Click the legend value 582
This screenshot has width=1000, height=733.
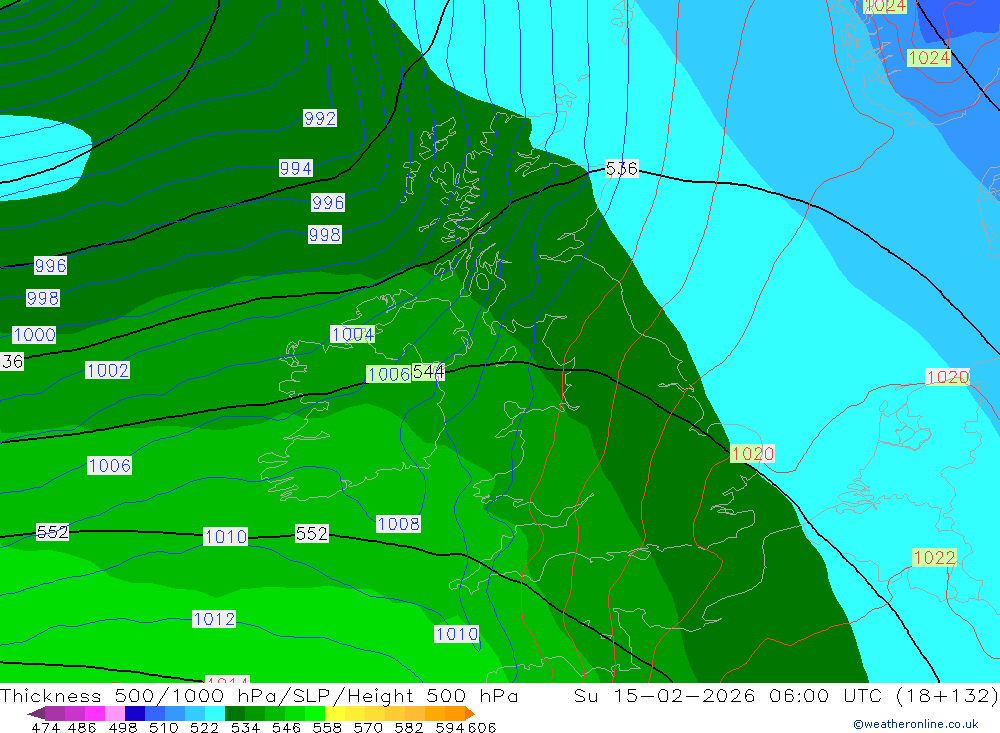click(408, 728)
